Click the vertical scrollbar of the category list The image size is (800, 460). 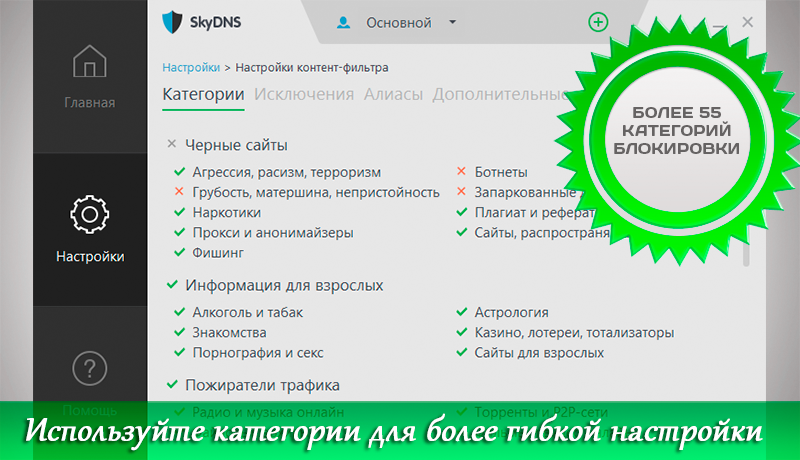point(745,250)
